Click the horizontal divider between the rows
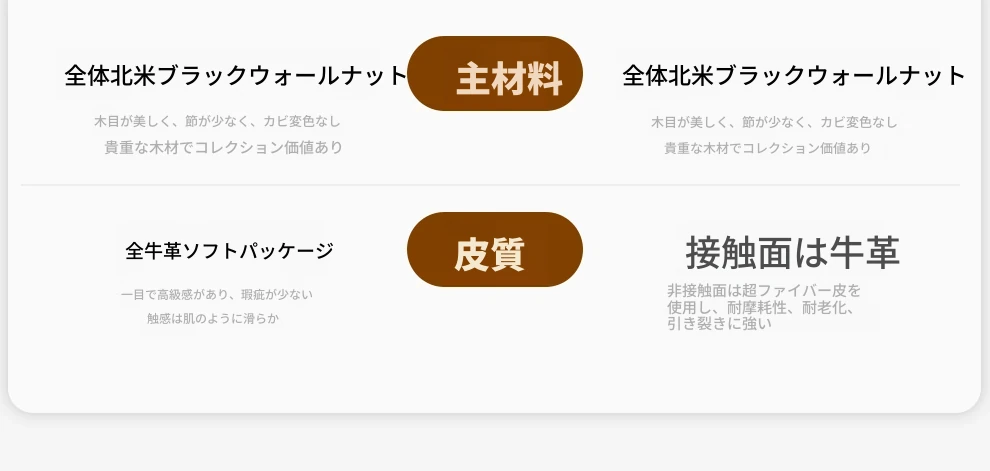The width and height of the screenshot is (990, 471). pyautogui.click(x=490, y=185)
